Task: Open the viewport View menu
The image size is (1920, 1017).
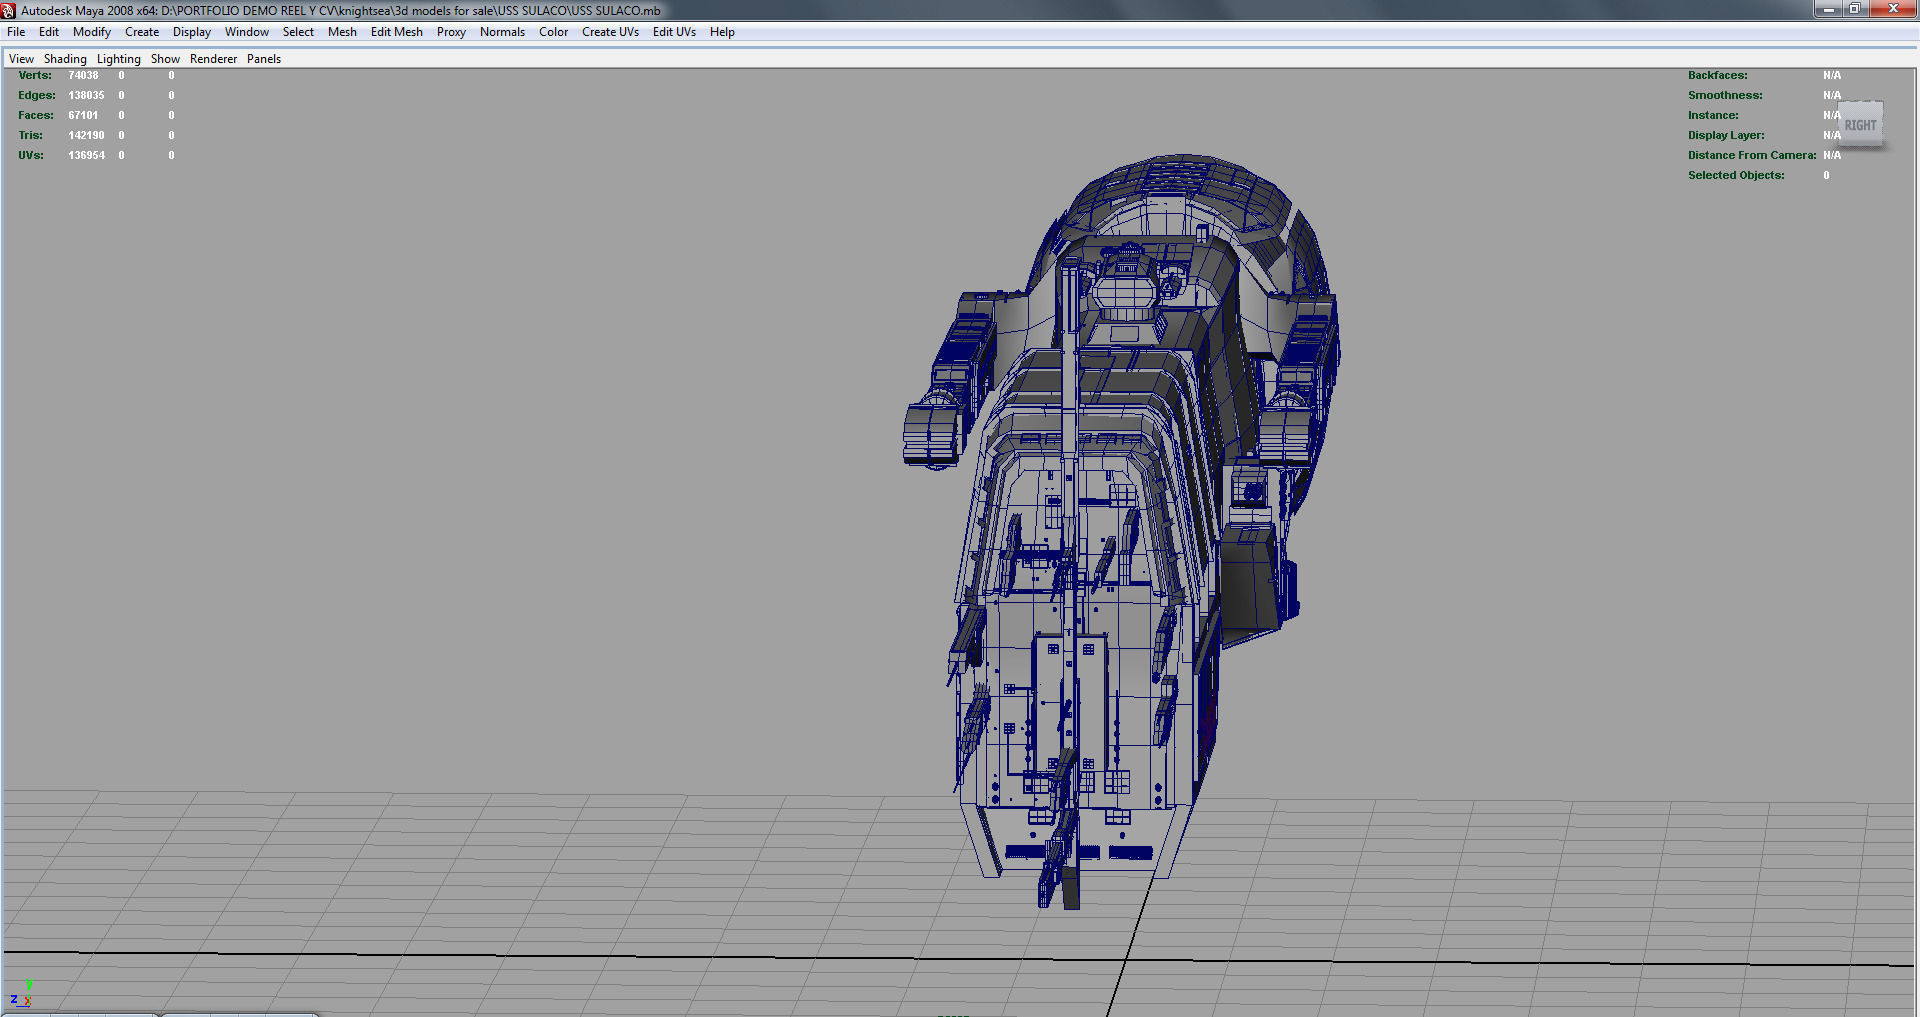Action: 21,59
